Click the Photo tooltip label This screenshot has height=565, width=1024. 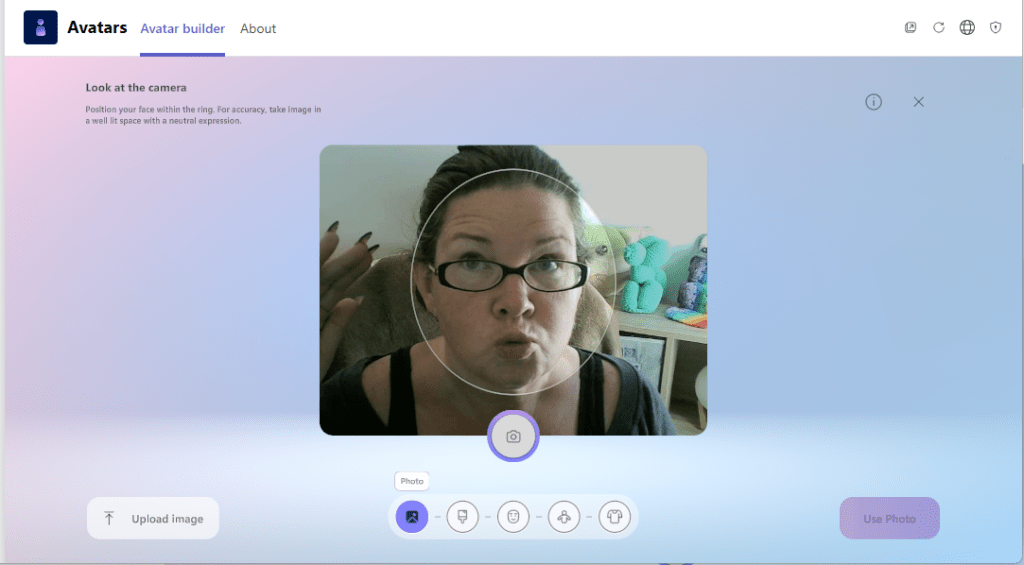tap(412, 481)
